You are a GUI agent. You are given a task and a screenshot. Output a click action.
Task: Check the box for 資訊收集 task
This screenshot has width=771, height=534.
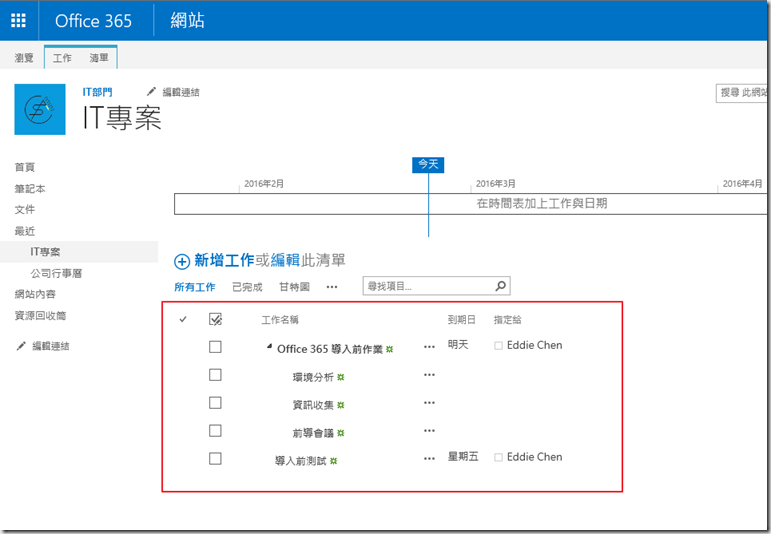point(215,403)
